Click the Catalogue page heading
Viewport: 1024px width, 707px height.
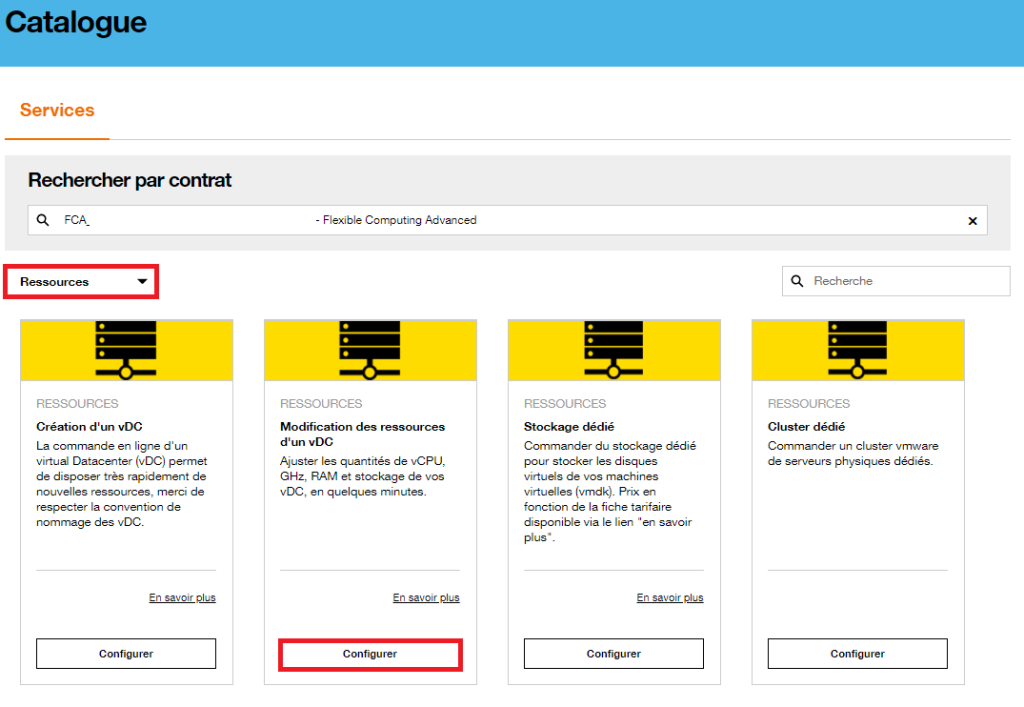(76, 22)
